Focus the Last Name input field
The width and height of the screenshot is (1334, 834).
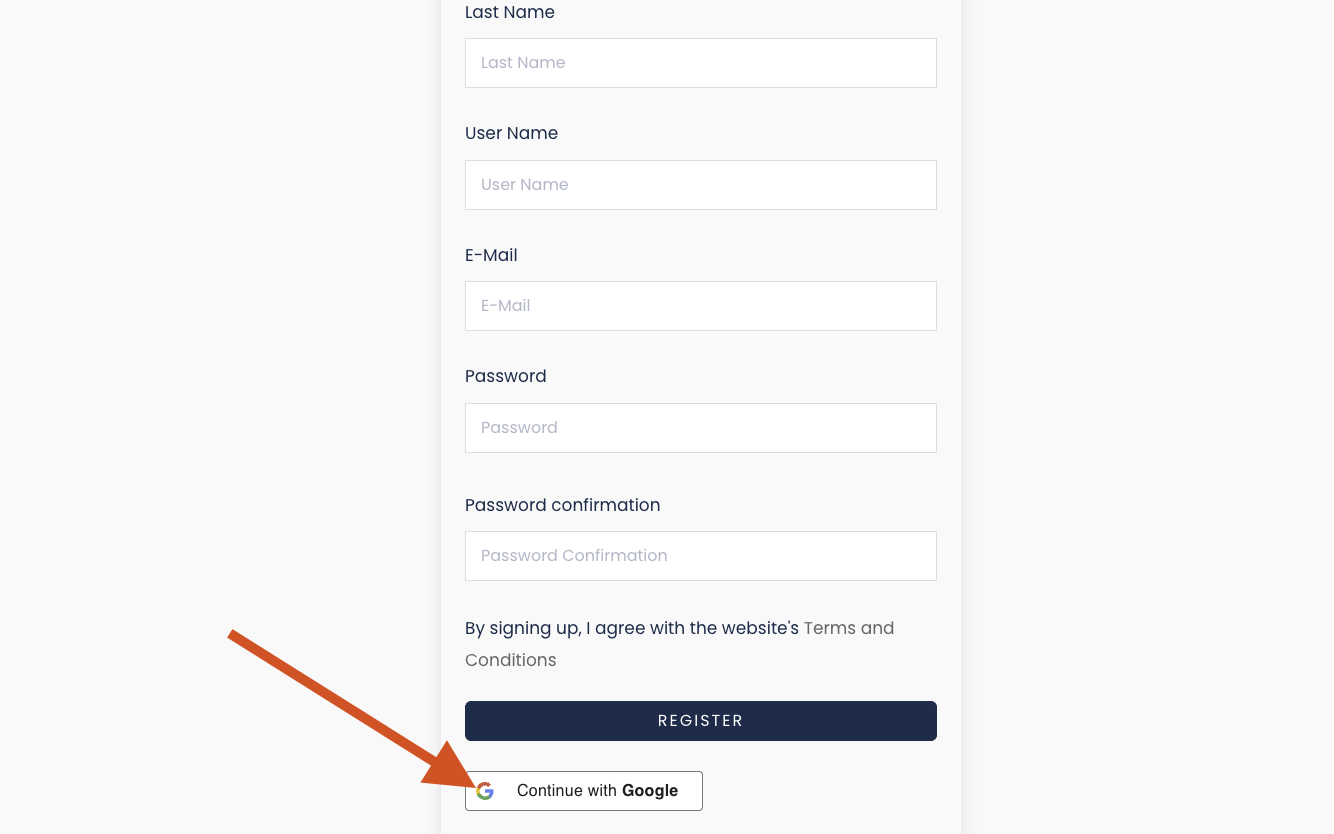coord(700,63)
